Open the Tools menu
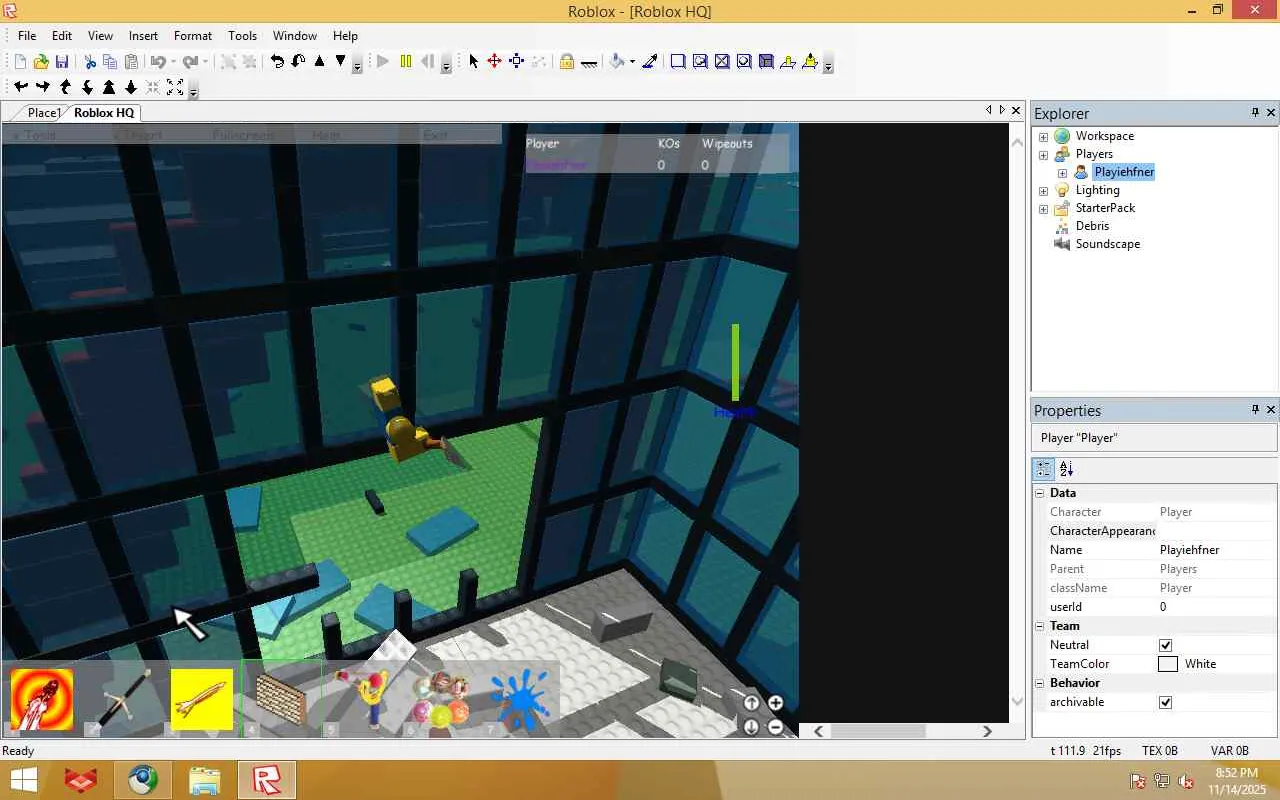Screen dimensions: 1280x800 (243, 36)
